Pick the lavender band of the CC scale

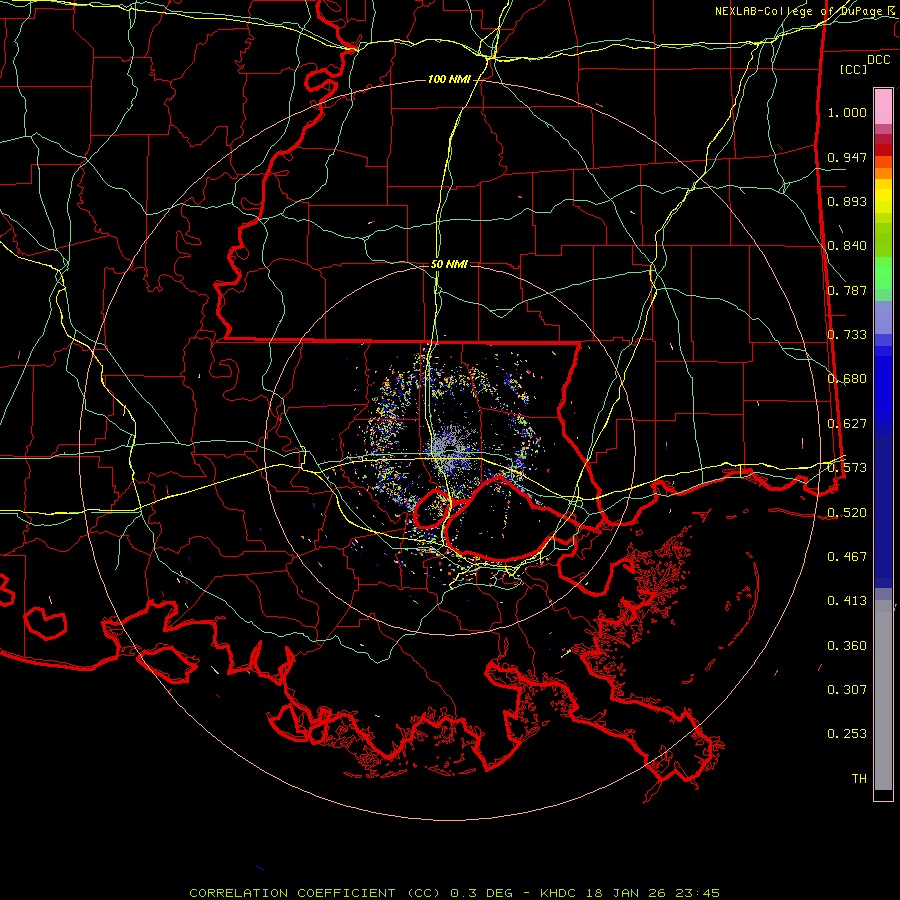883,317
